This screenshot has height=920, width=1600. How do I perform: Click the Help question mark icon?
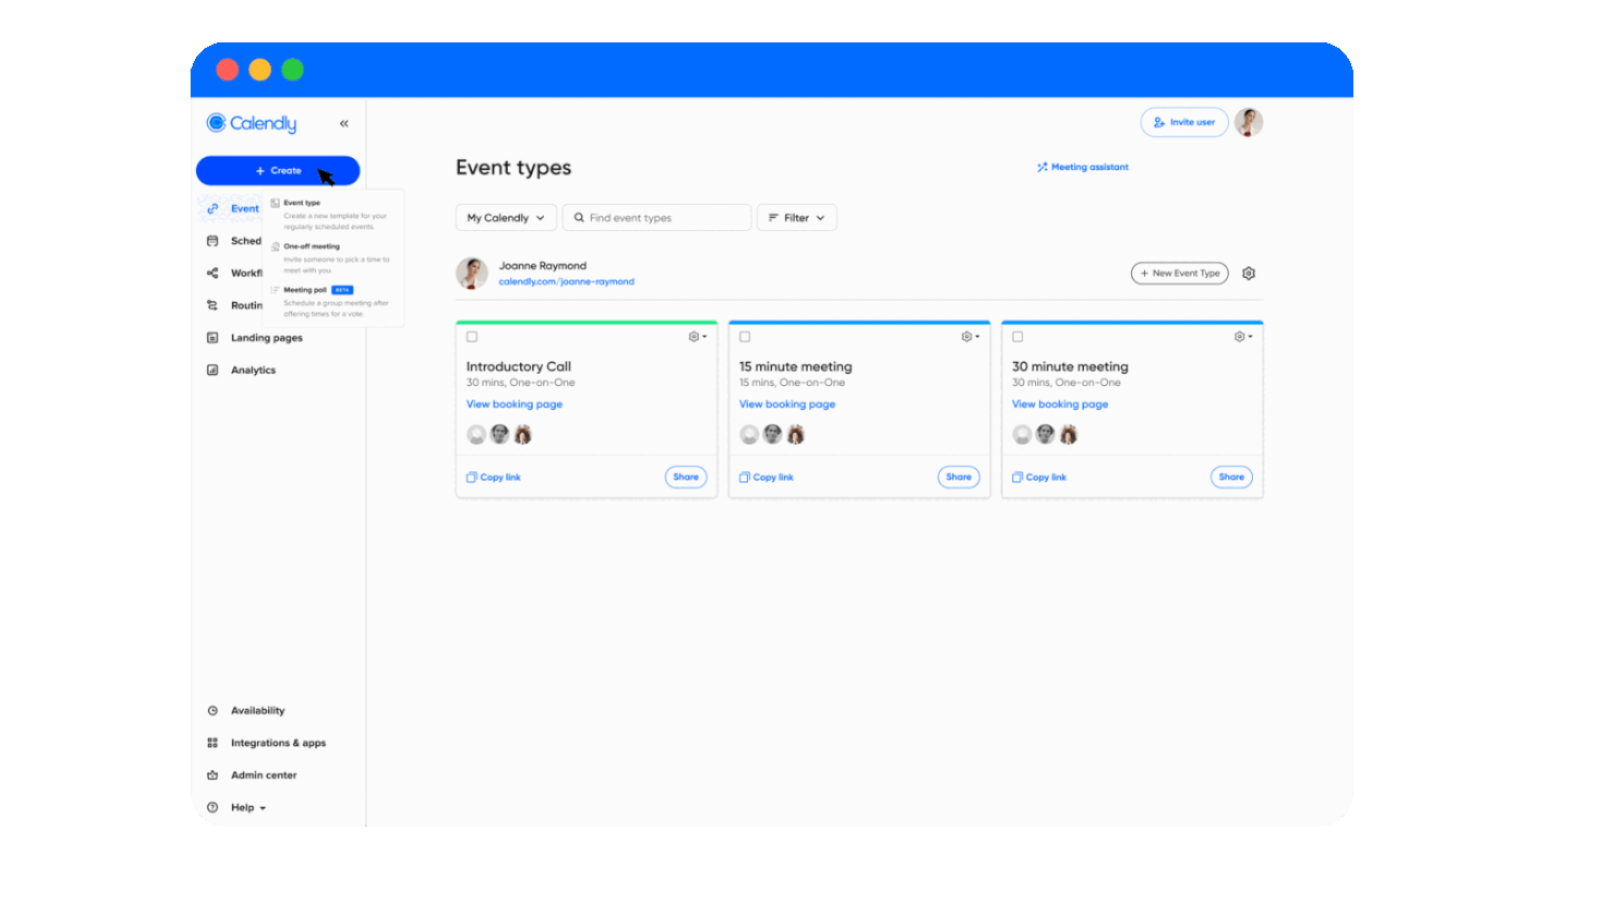pyautogui.click(x=212, y=808)
